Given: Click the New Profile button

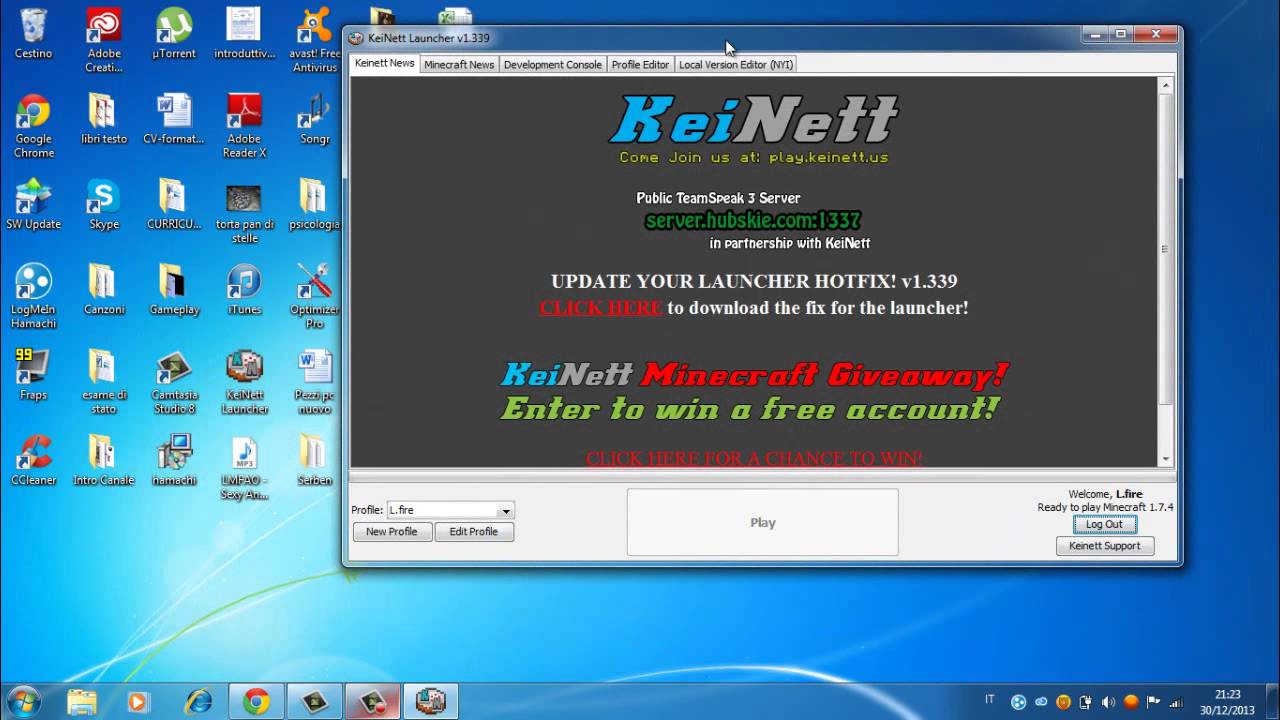Looking at the screenshot, I should [392, 532].
